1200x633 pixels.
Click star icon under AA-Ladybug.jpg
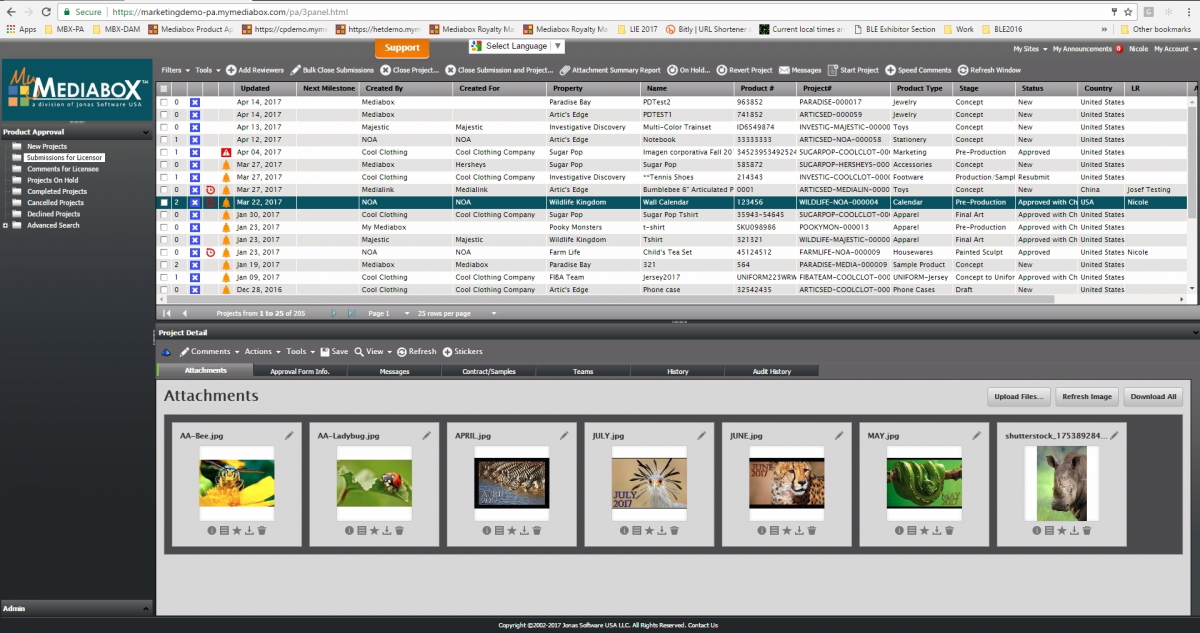[374, 530]
